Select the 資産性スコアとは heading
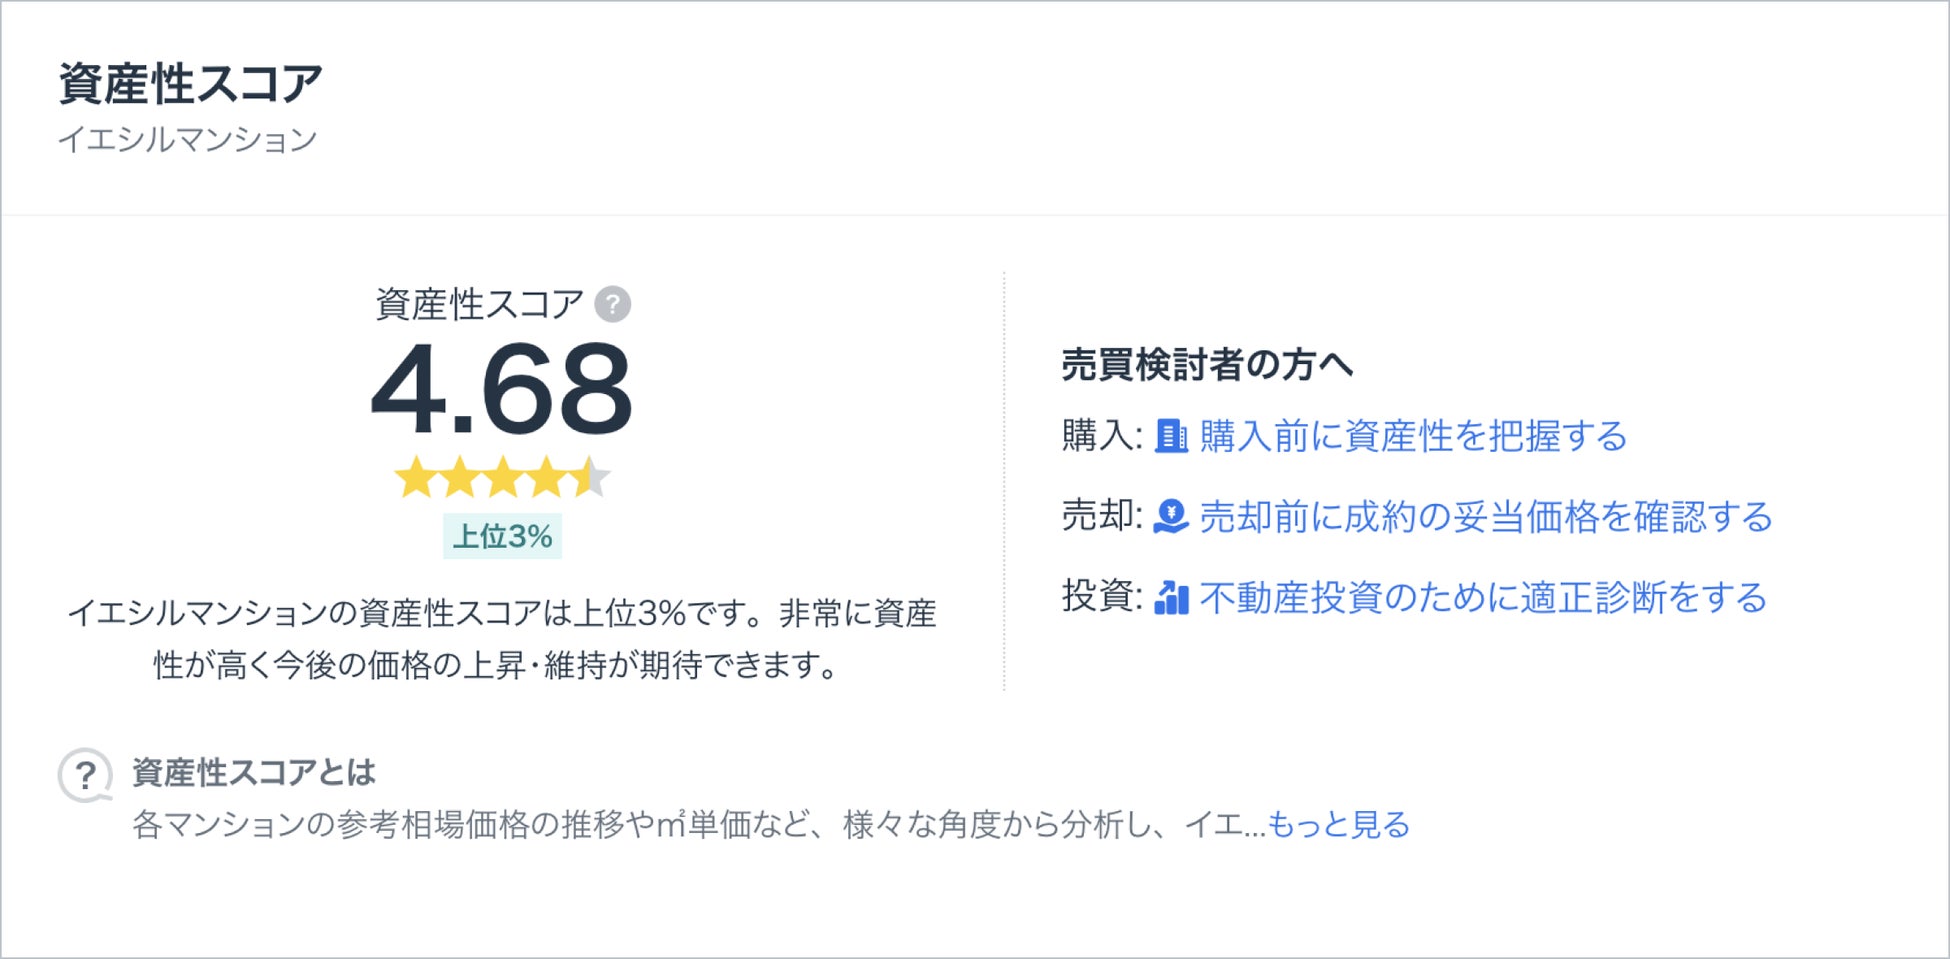Image resolution: width=1950 pixels, height=959 pixels. pos(254,772)
